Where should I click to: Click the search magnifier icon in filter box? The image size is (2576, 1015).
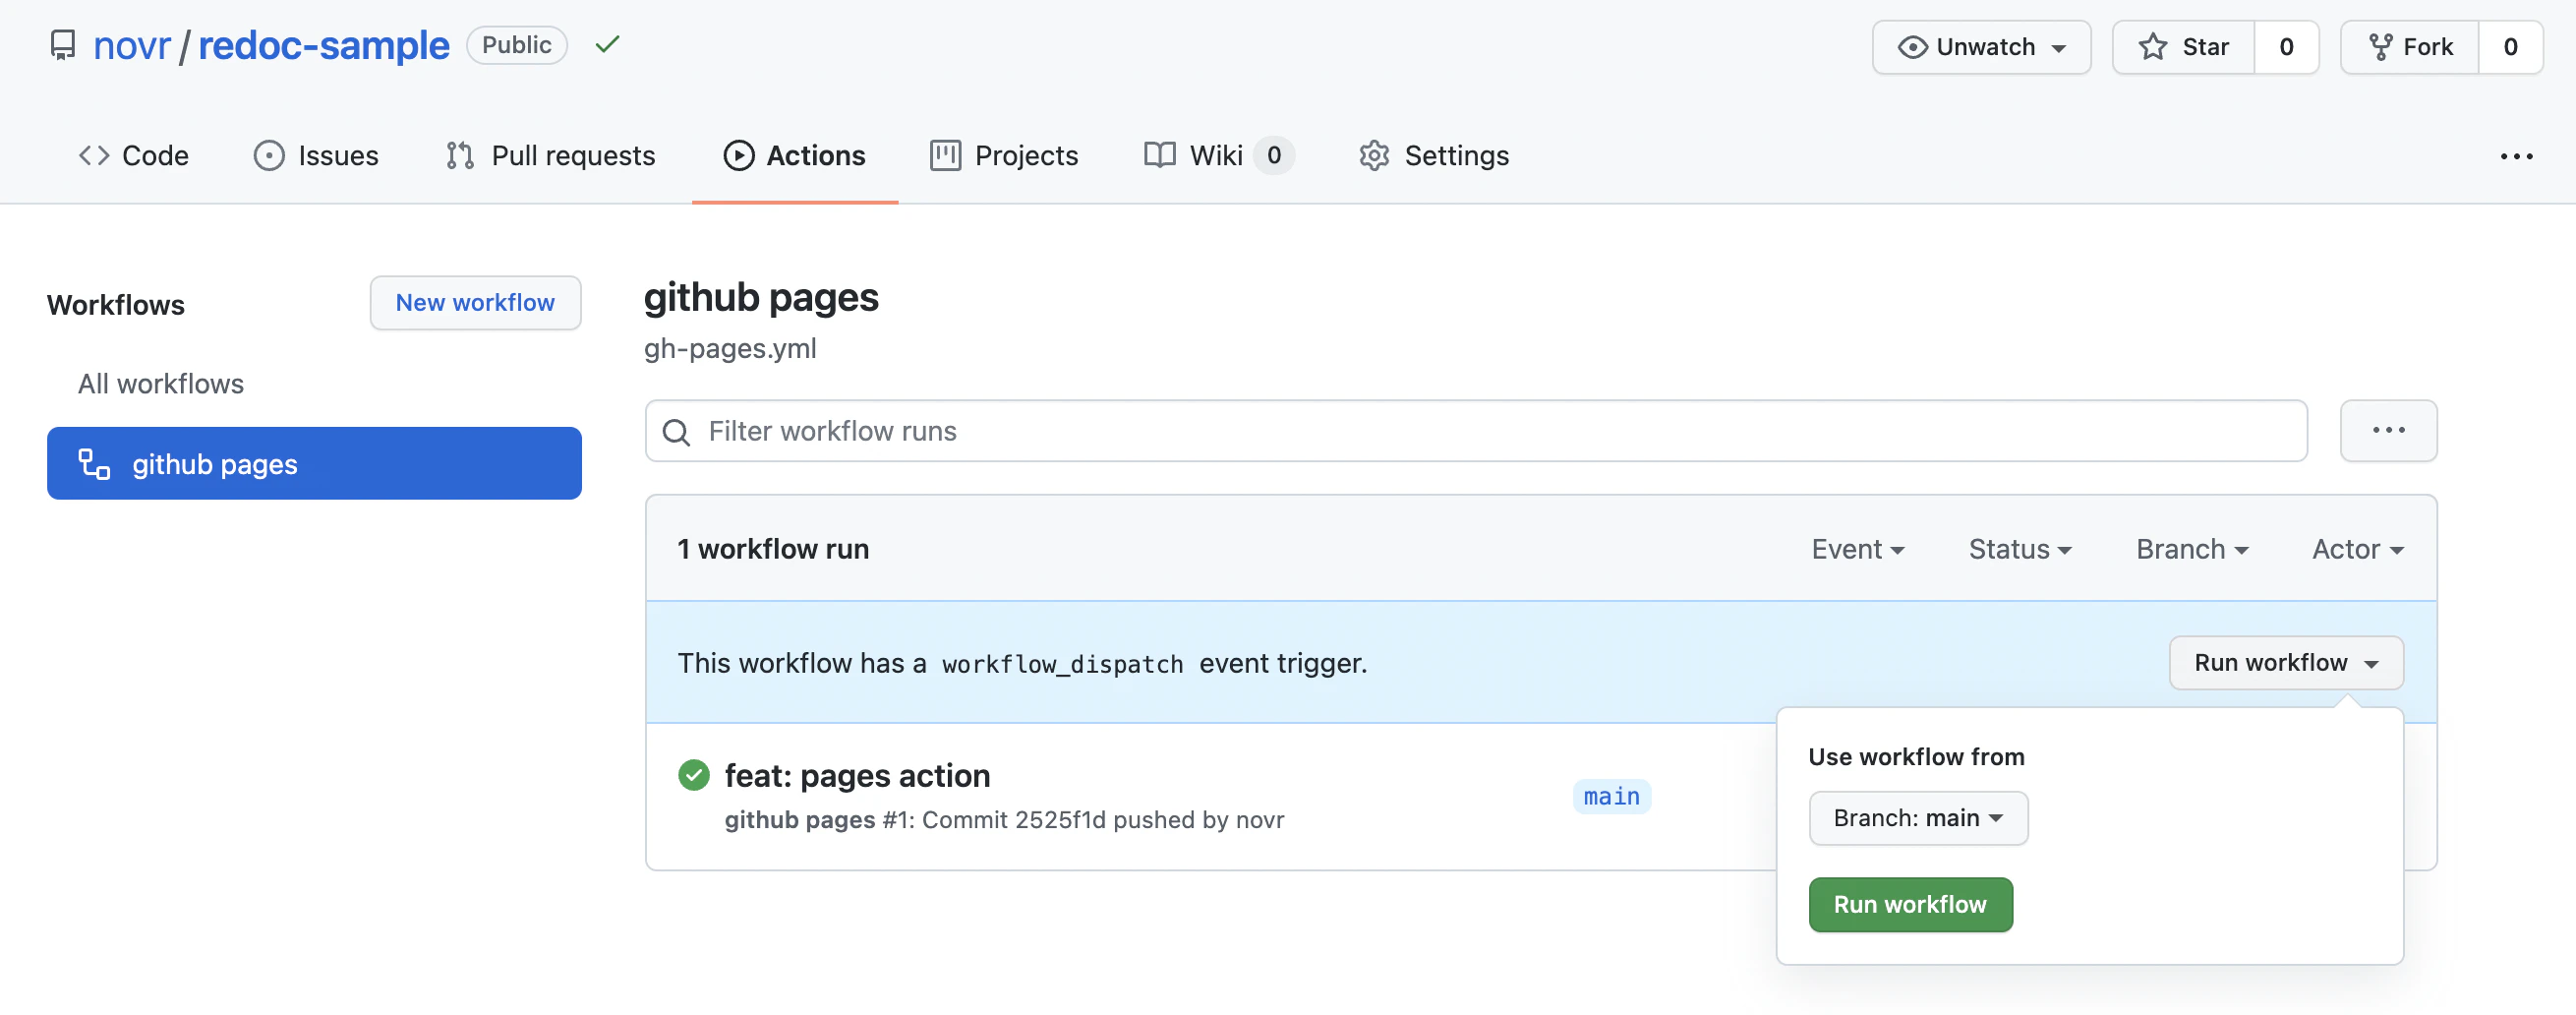[677, 433]
